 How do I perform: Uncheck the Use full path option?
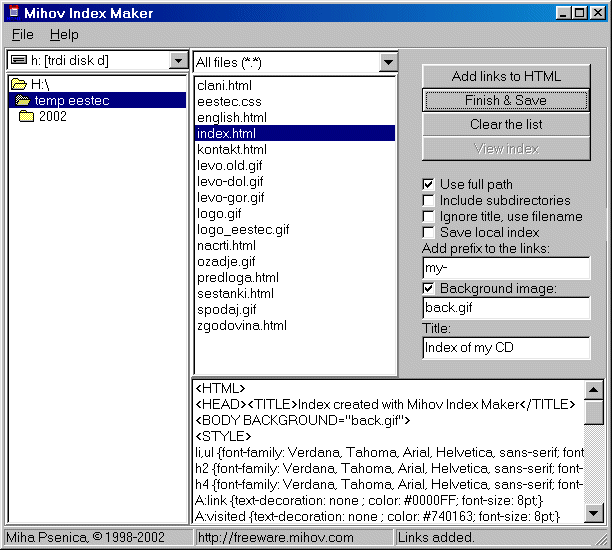click(x=429, y=184)
